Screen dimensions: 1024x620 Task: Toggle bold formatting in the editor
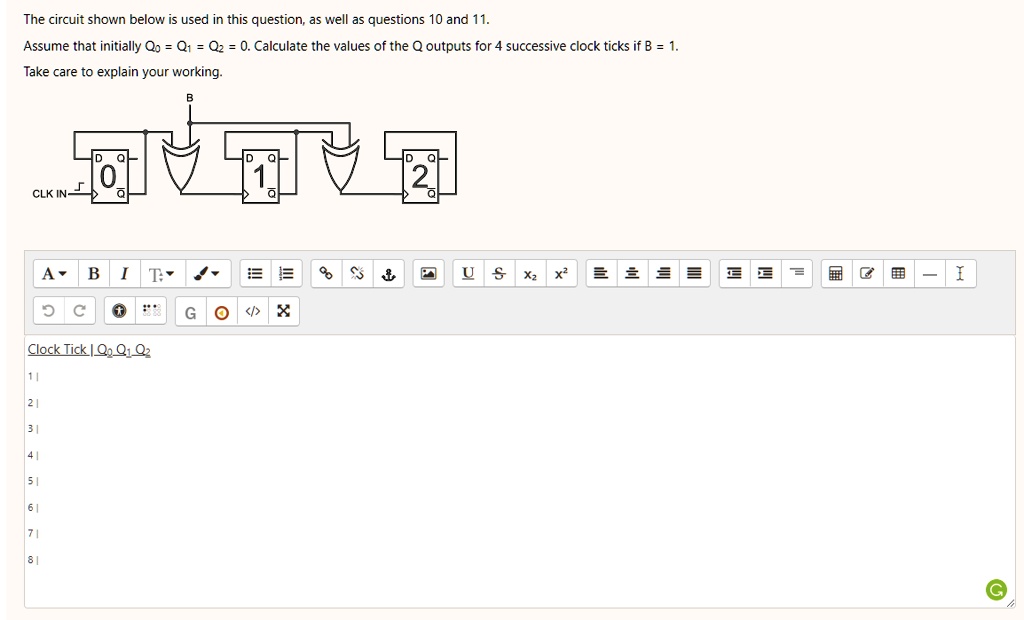coord(93,273)
